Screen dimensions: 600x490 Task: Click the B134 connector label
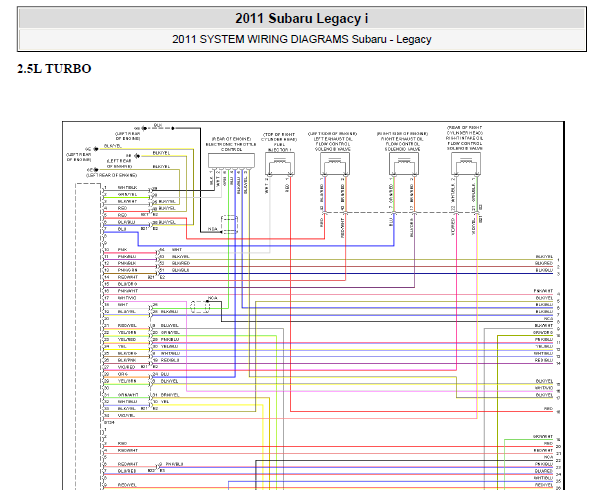coord(109,422)
